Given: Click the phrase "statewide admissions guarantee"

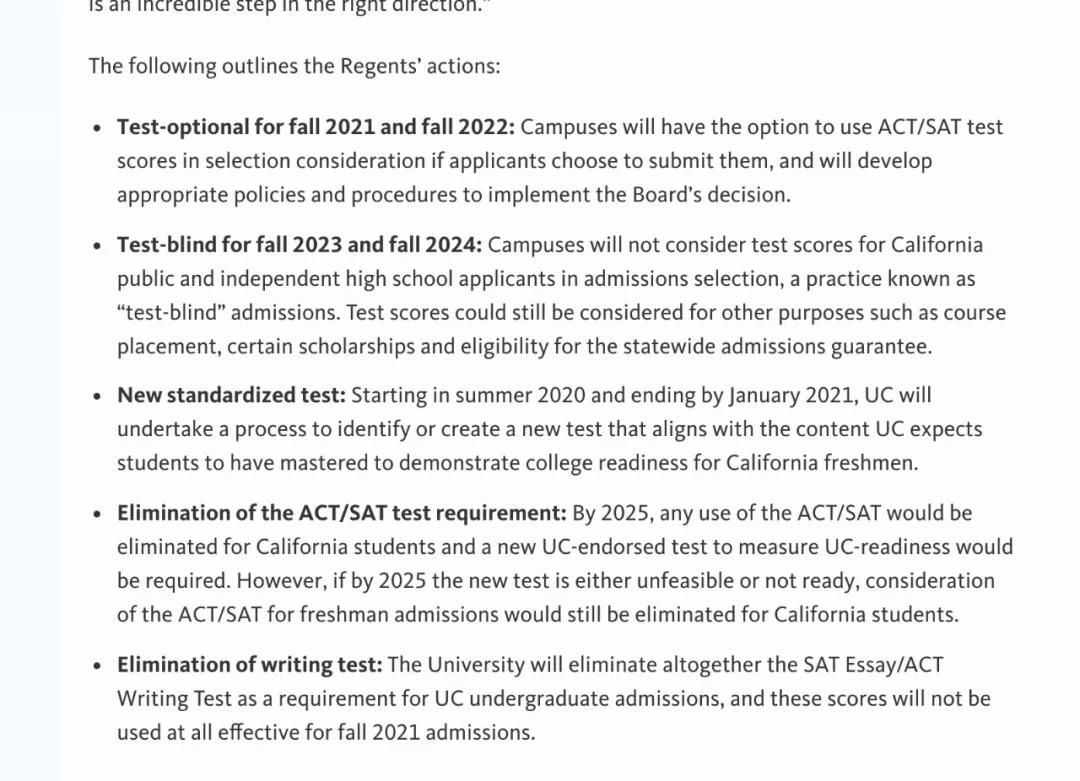Looking at the screenshot, I should pos(775,346).
